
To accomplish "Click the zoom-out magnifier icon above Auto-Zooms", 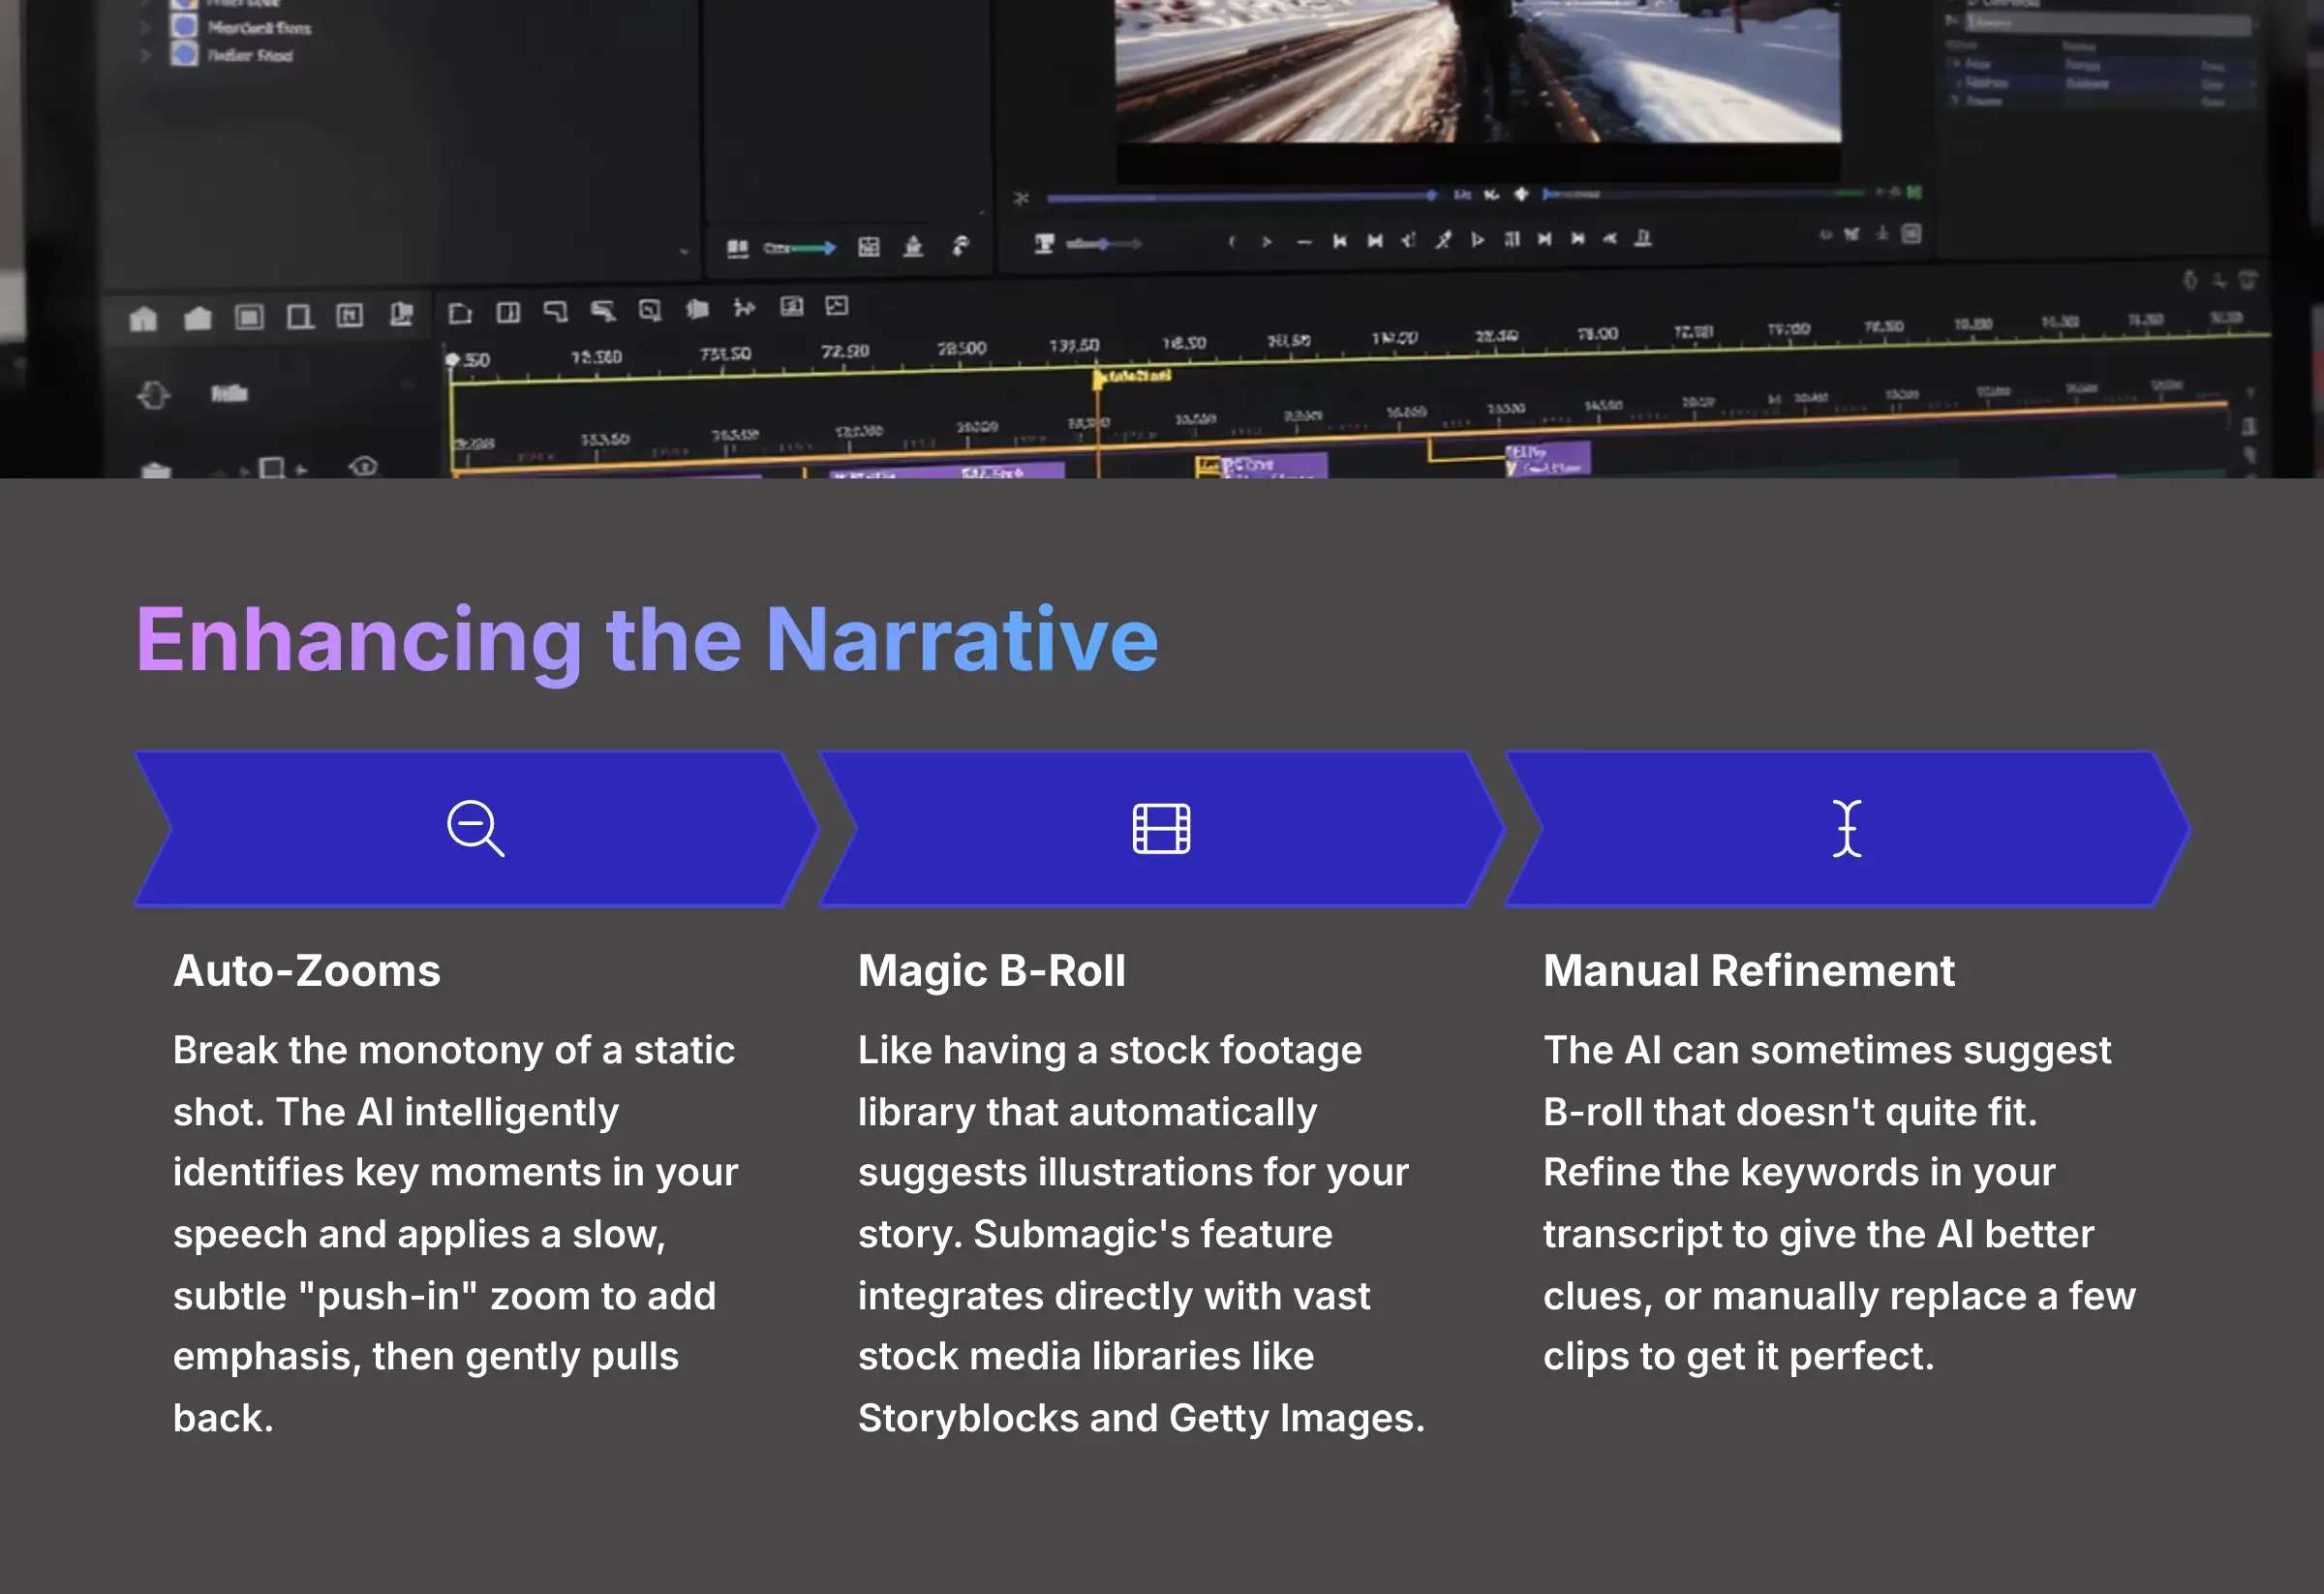I will pyautogui.click(x=475, y=828).
